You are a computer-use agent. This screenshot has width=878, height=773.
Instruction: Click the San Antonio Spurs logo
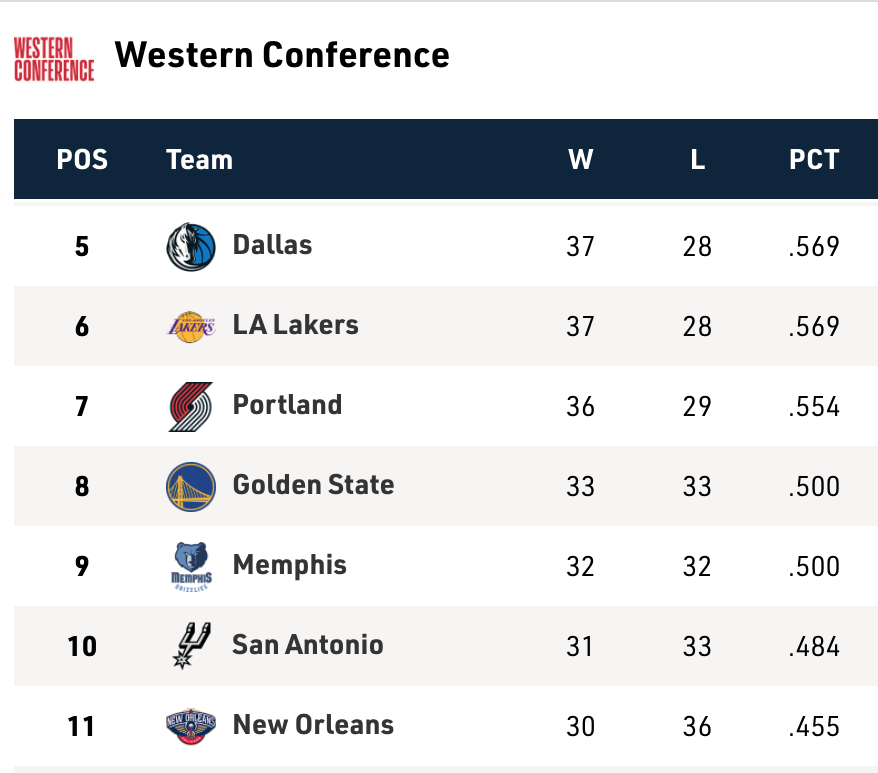tap(192, 646)
